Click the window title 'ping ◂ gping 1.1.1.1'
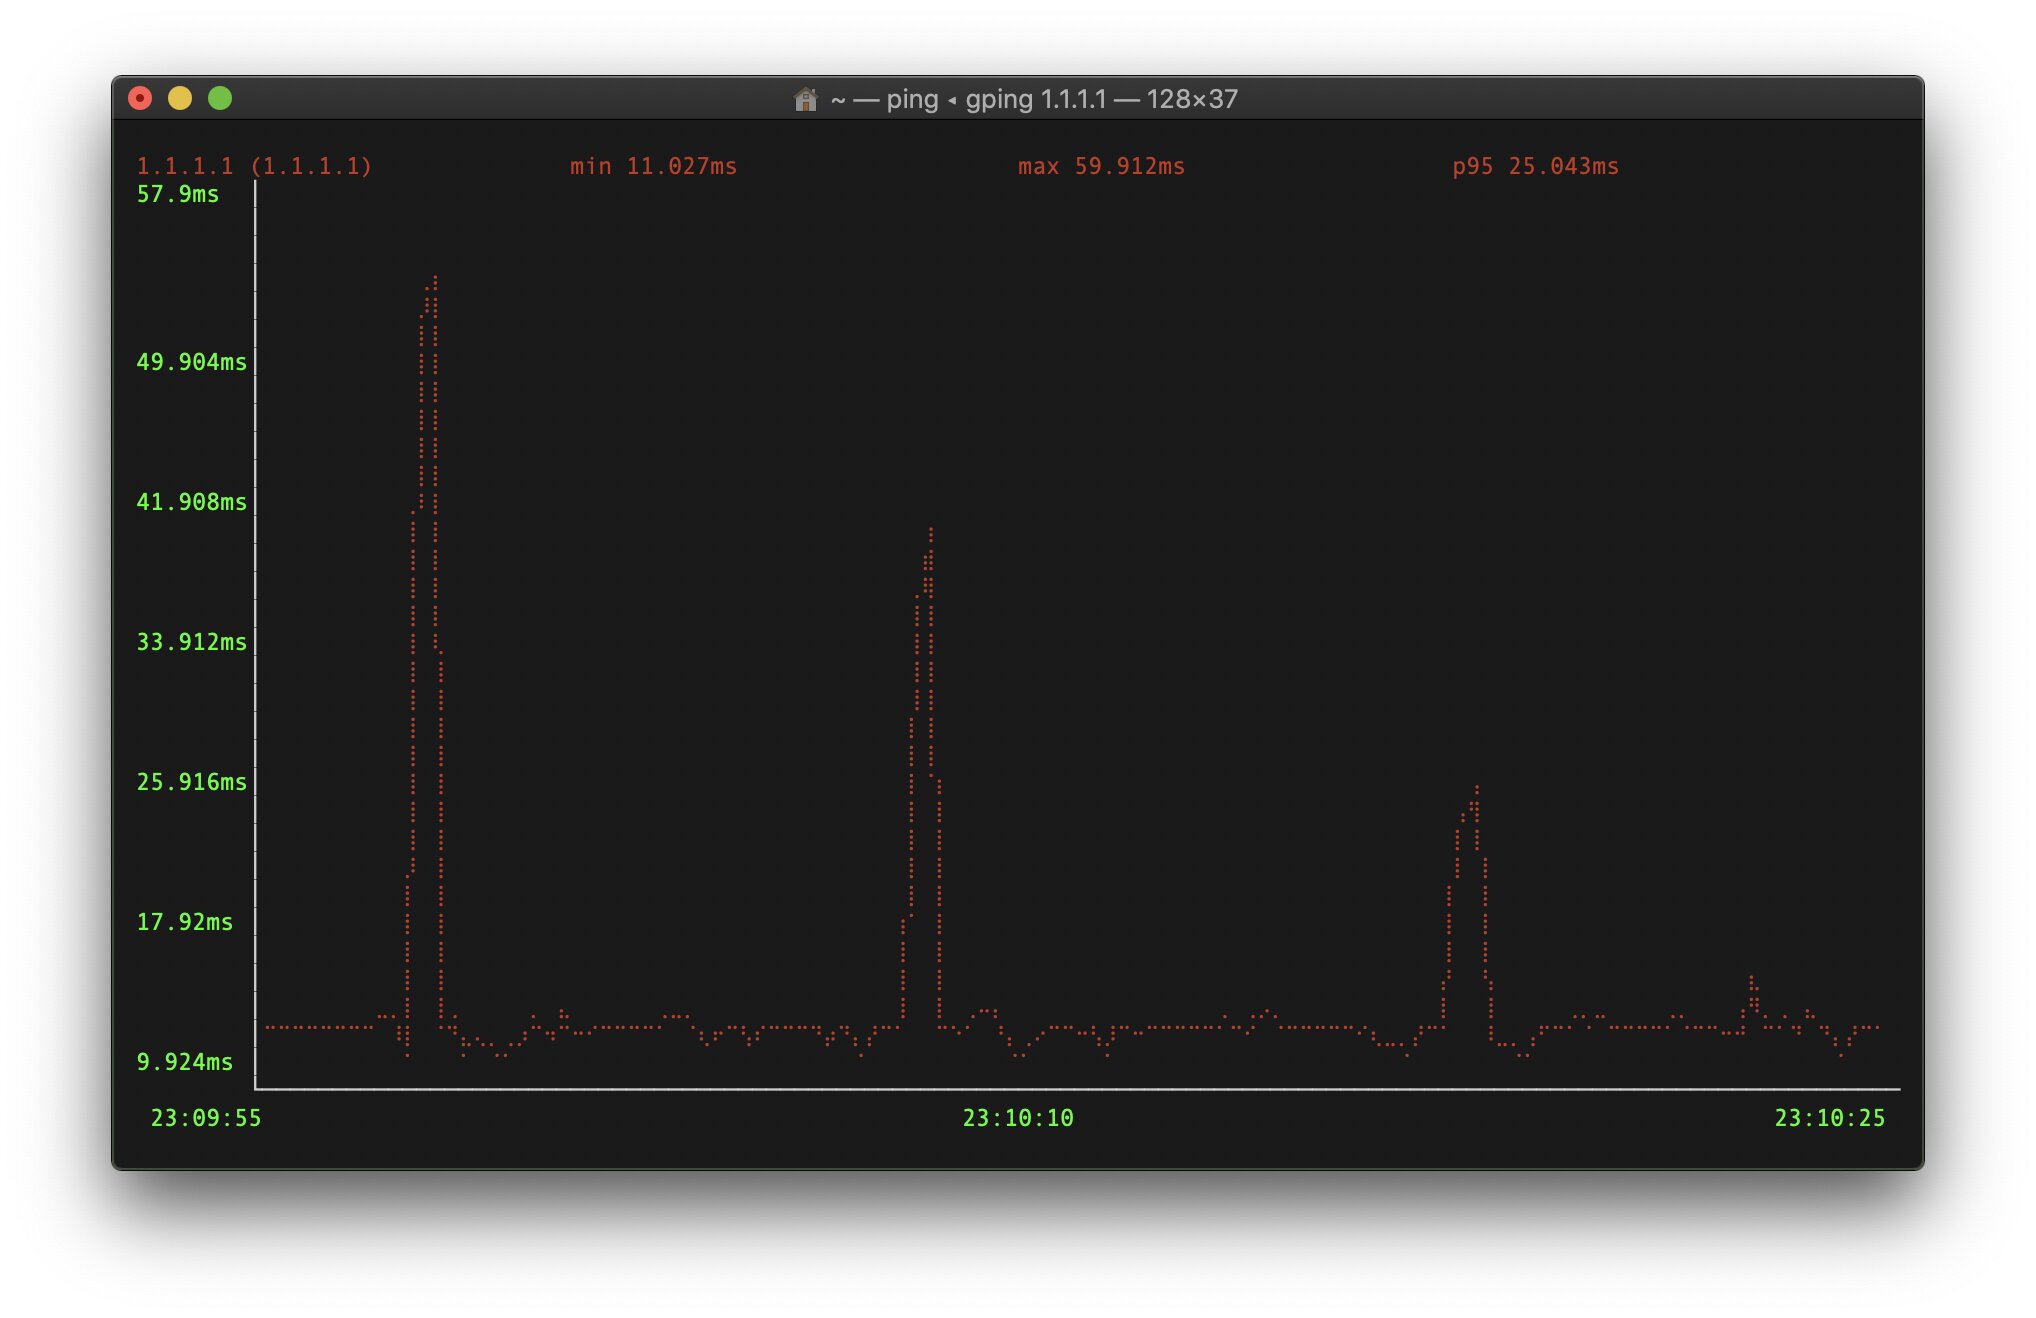 [997, 99]
